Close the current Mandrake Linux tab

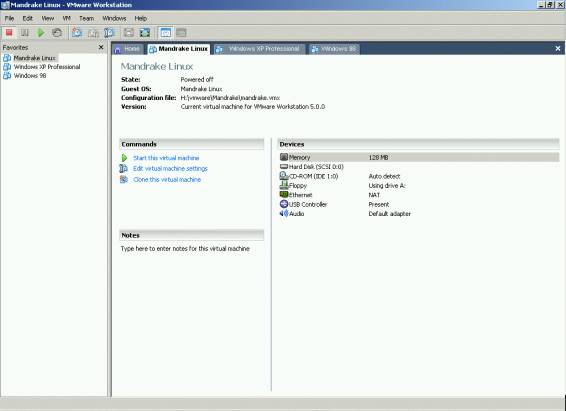558,48
